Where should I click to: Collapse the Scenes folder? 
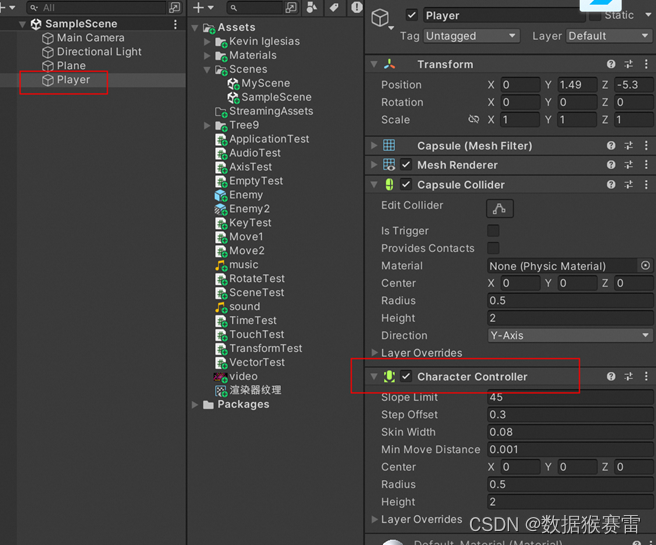pos(207,69)
